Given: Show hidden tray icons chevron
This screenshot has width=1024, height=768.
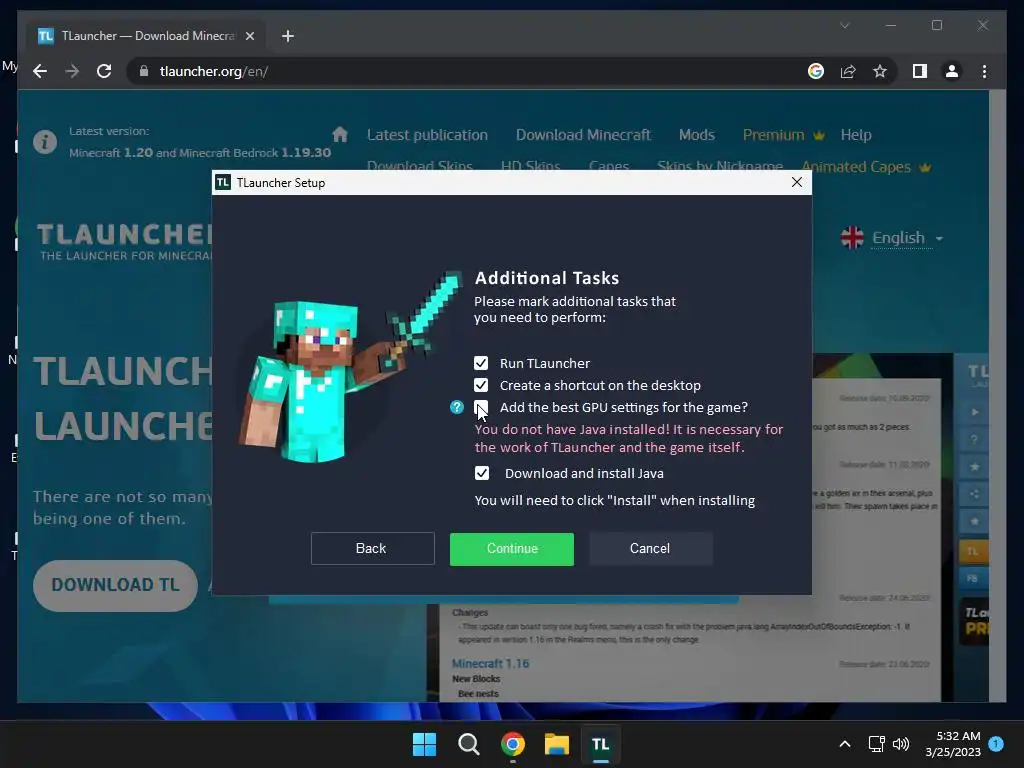Looking at the screenshot, I should 844,744.
